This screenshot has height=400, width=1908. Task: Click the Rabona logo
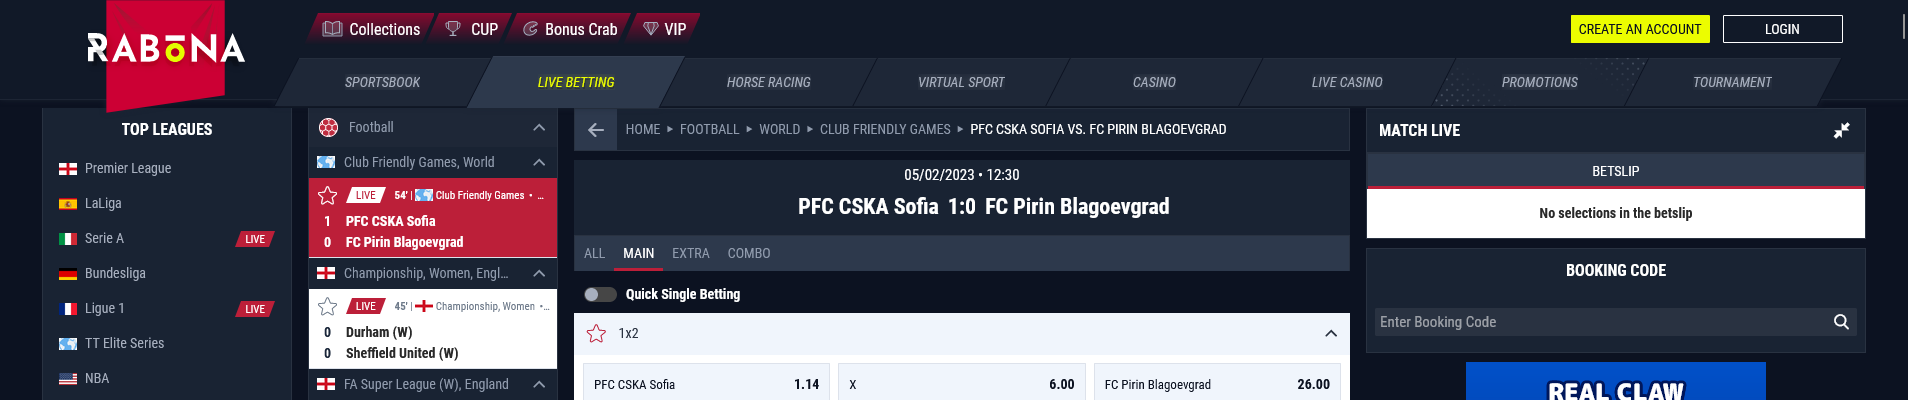coord(166,48)
